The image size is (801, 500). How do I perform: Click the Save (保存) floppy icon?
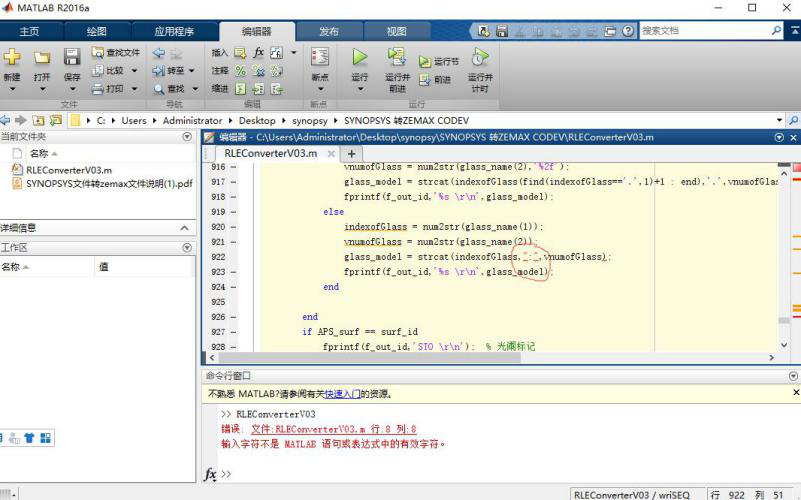(x=72, y=57)
